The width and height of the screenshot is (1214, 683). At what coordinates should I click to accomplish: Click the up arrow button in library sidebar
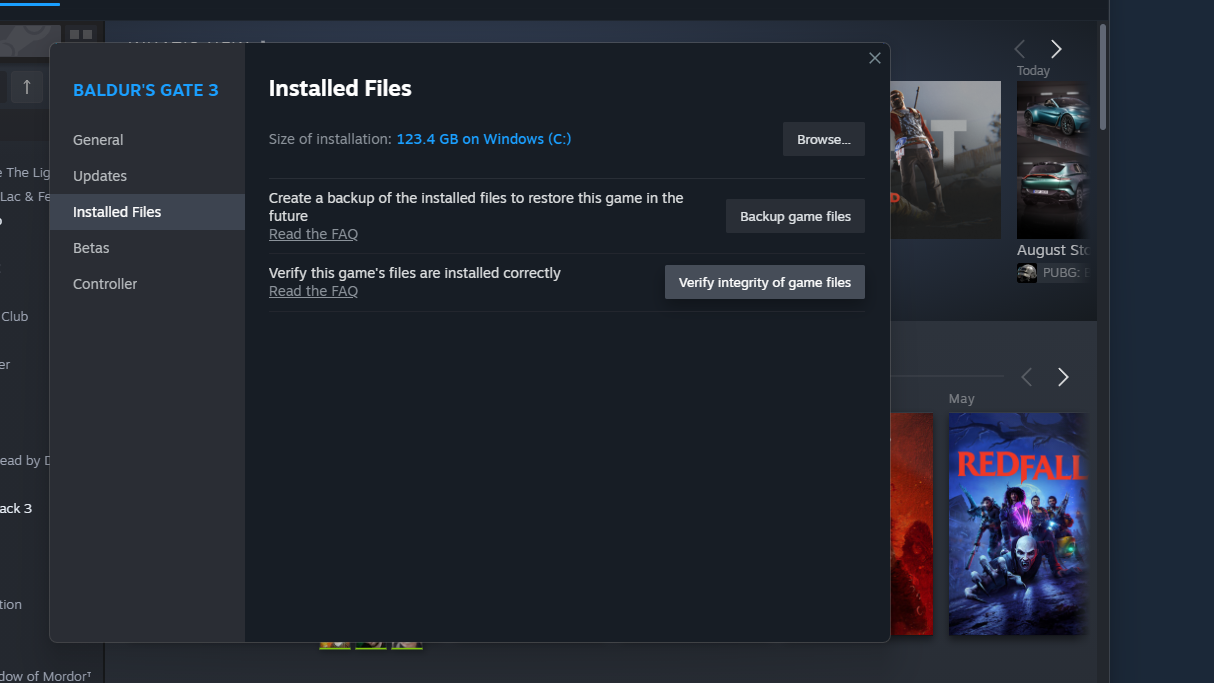coord(27,87)
